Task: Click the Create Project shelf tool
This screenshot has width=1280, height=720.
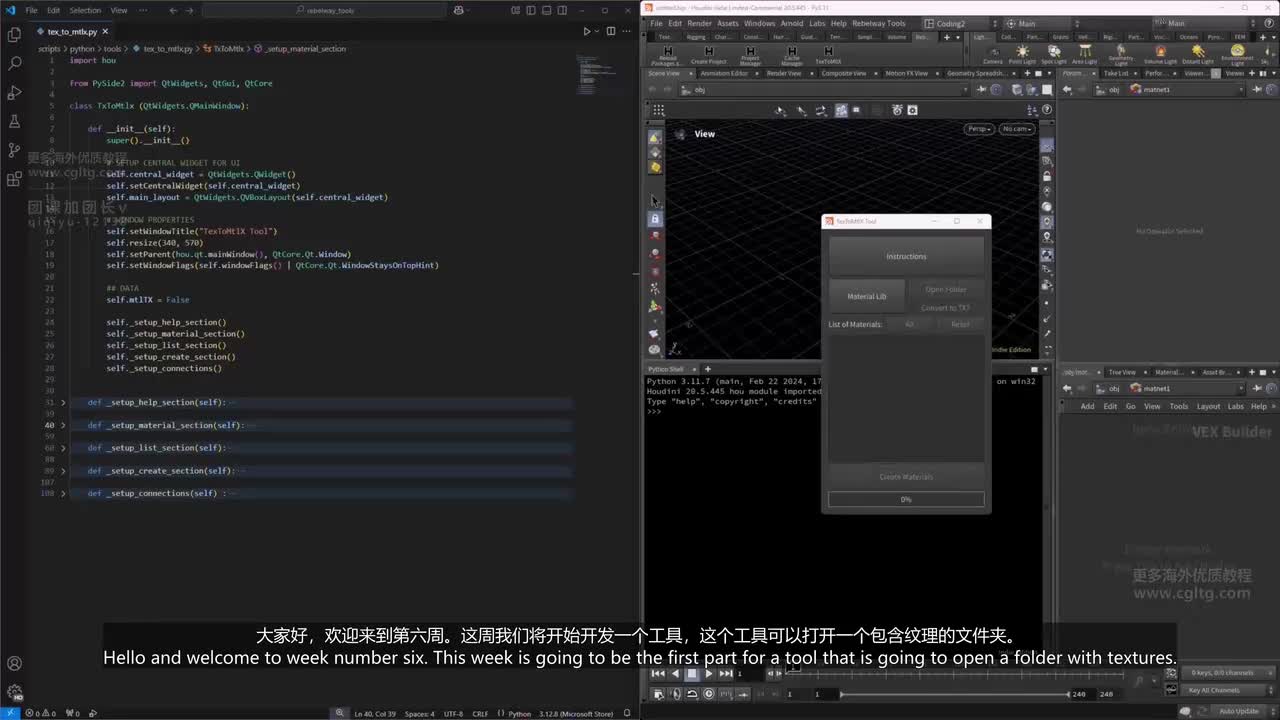Action: [709, 55]
